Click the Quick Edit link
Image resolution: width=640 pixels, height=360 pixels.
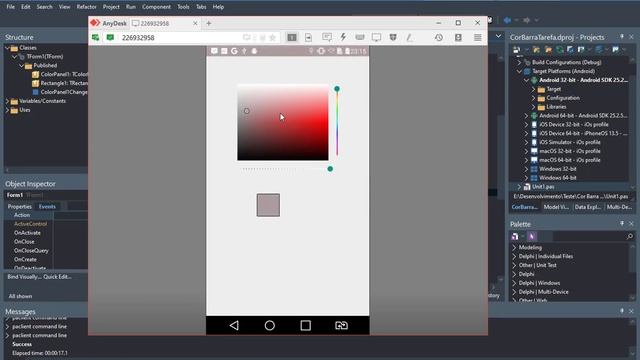[x=58, y=277]
